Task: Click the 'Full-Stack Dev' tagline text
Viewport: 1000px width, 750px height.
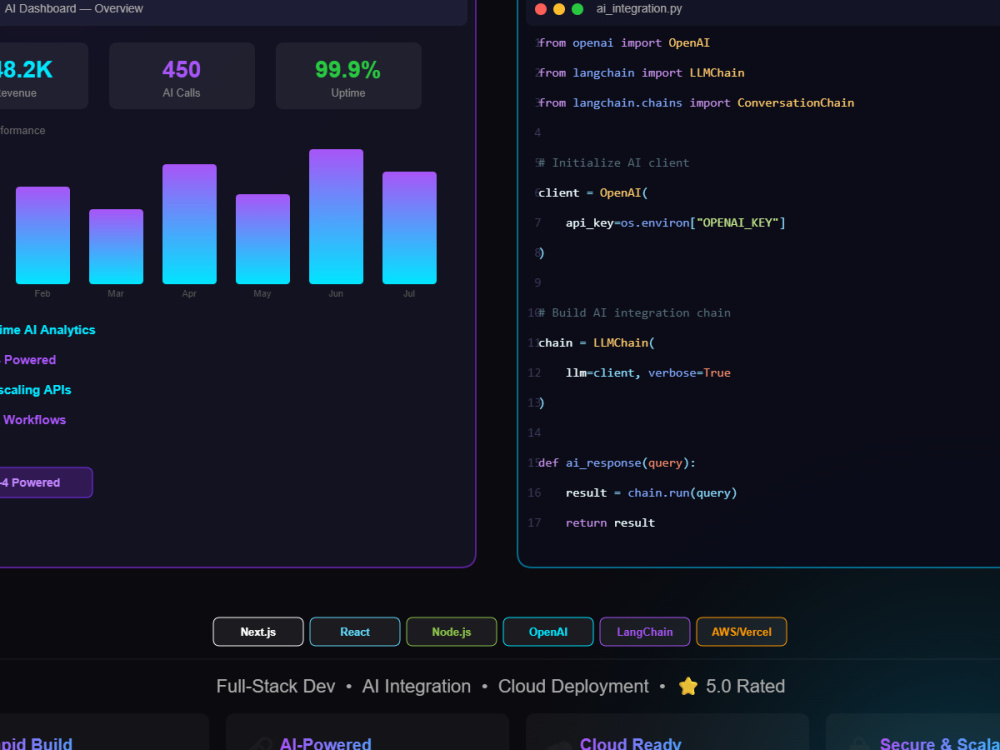Action: click(276, 686)
